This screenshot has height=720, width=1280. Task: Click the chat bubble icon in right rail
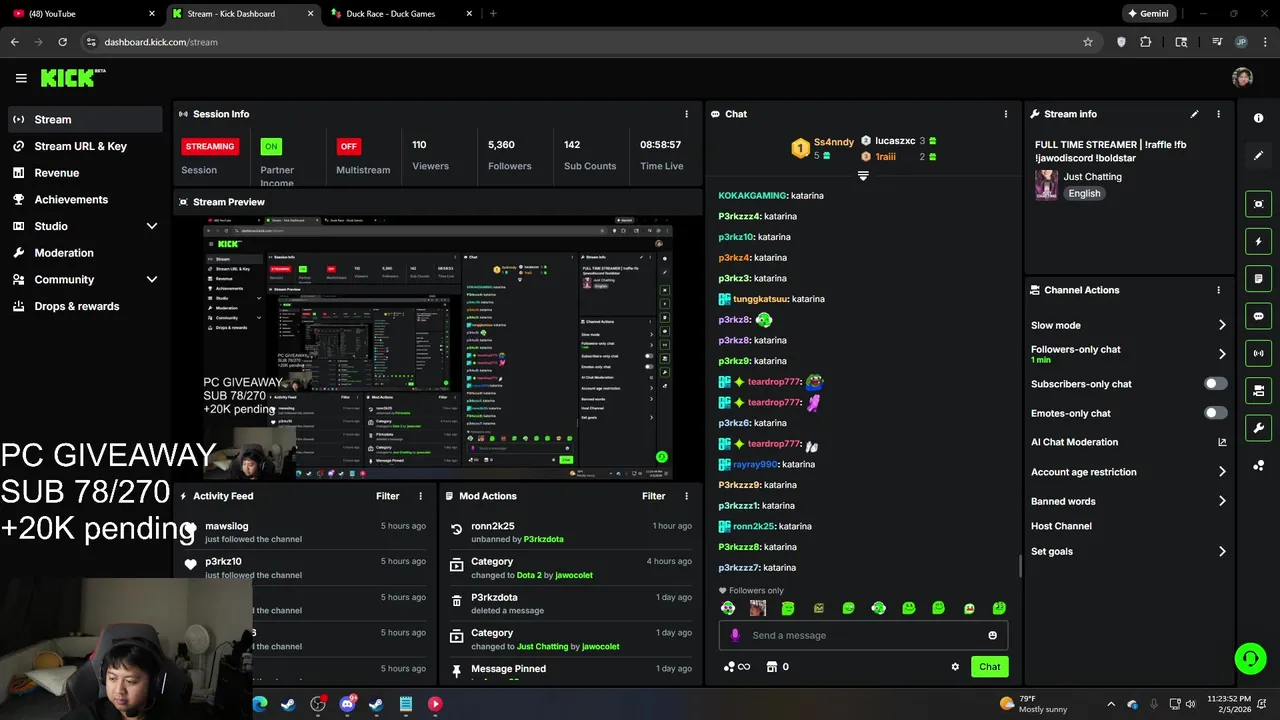click(x=1259, y=316)
